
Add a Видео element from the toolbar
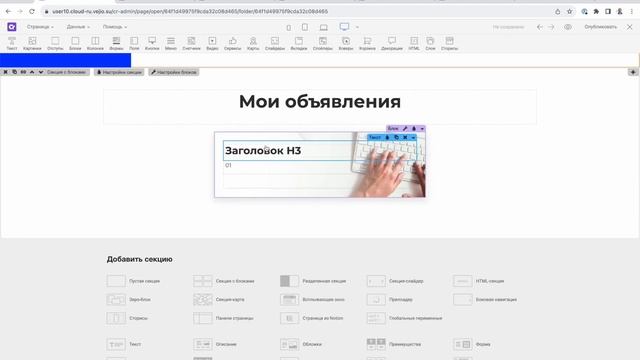(x=212, y=43)
